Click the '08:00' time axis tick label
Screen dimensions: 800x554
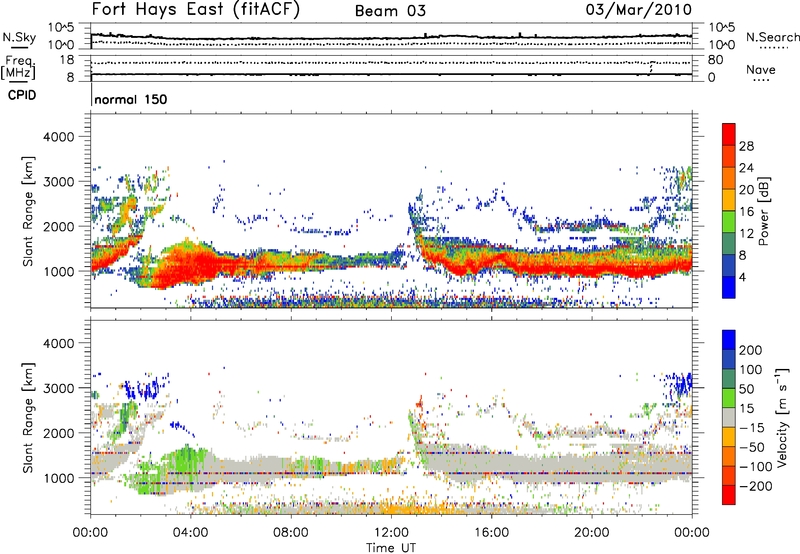291,533
